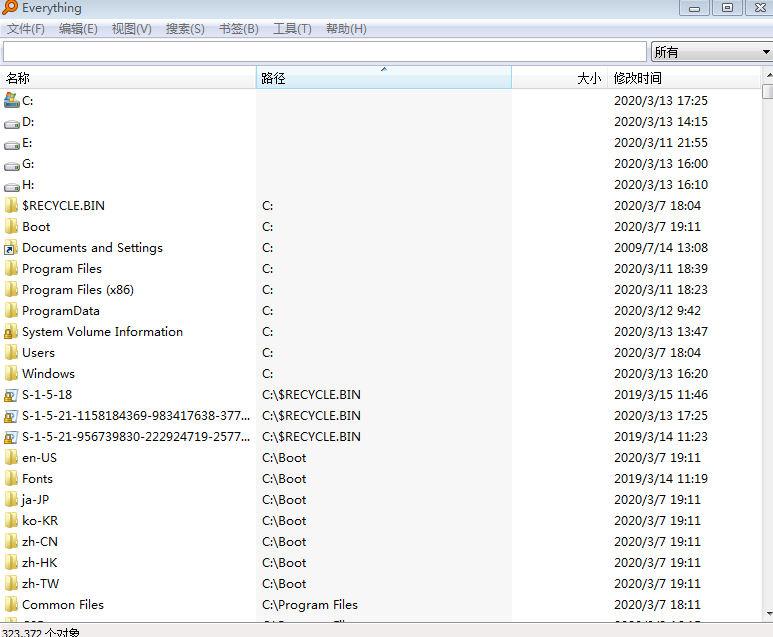Click date 2009/7/14 13:08
Viewport: 773px width, 637px height.
pos(661,248)
